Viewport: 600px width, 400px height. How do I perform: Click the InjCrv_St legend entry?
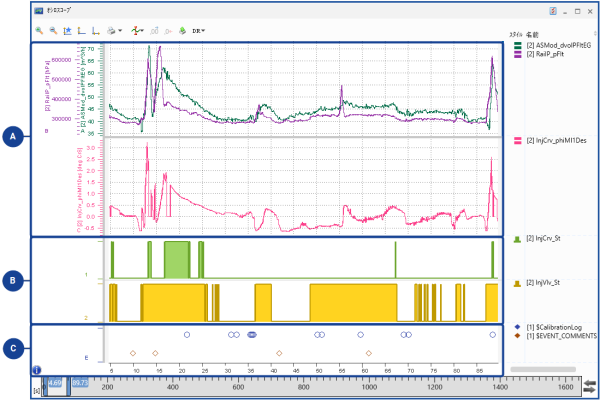click(545, 240)
